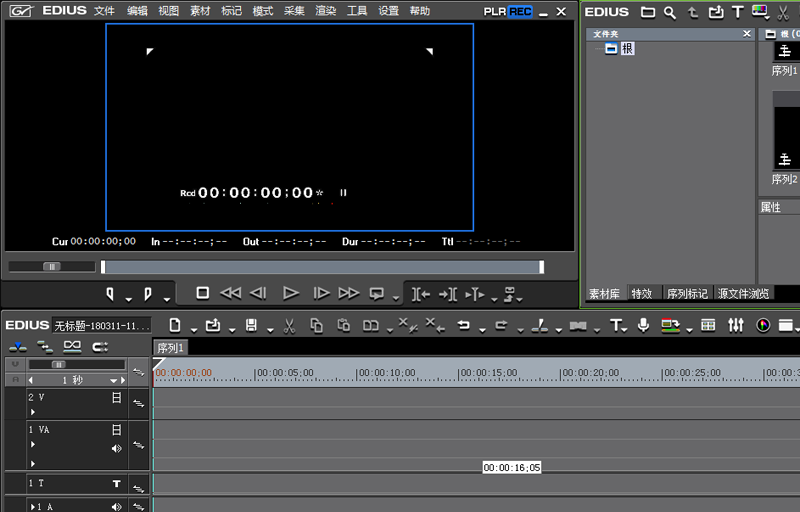Click the Add title (T) icon in bin
Viewport: 800px width, 512px height.
738,12
